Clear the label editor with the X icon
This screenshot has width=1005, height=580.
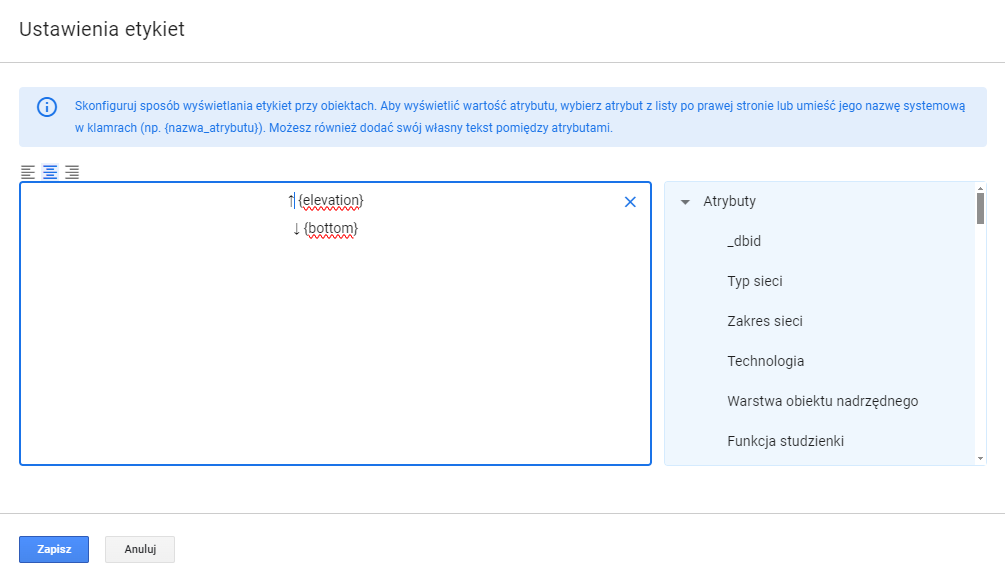tap(630, 202)
